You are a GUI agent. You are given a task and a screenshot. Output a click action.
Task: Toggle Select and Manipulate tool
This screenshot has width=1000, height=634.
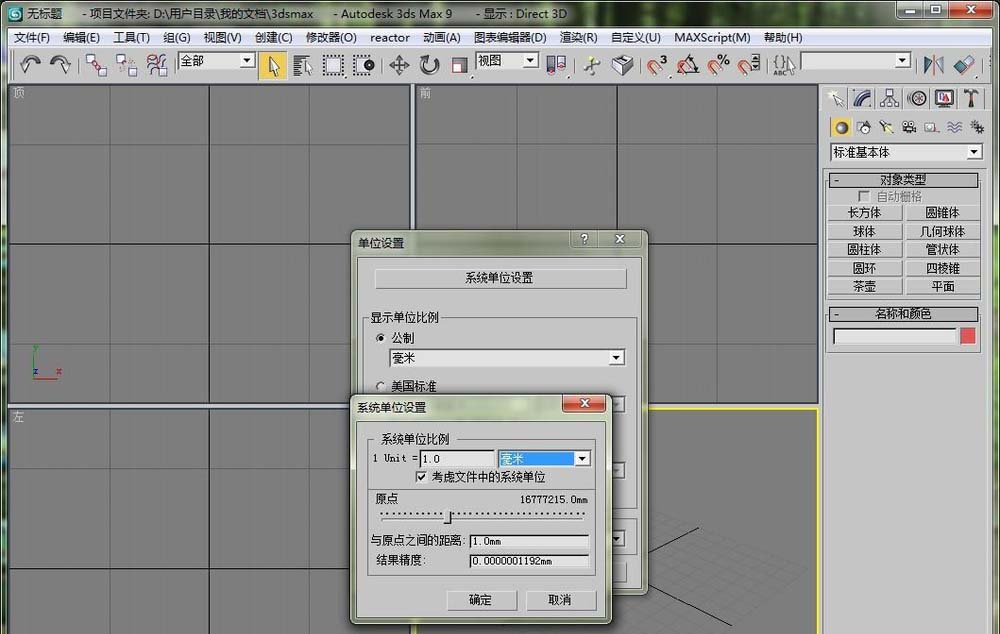pyautogui.click(x=592, y=65)
